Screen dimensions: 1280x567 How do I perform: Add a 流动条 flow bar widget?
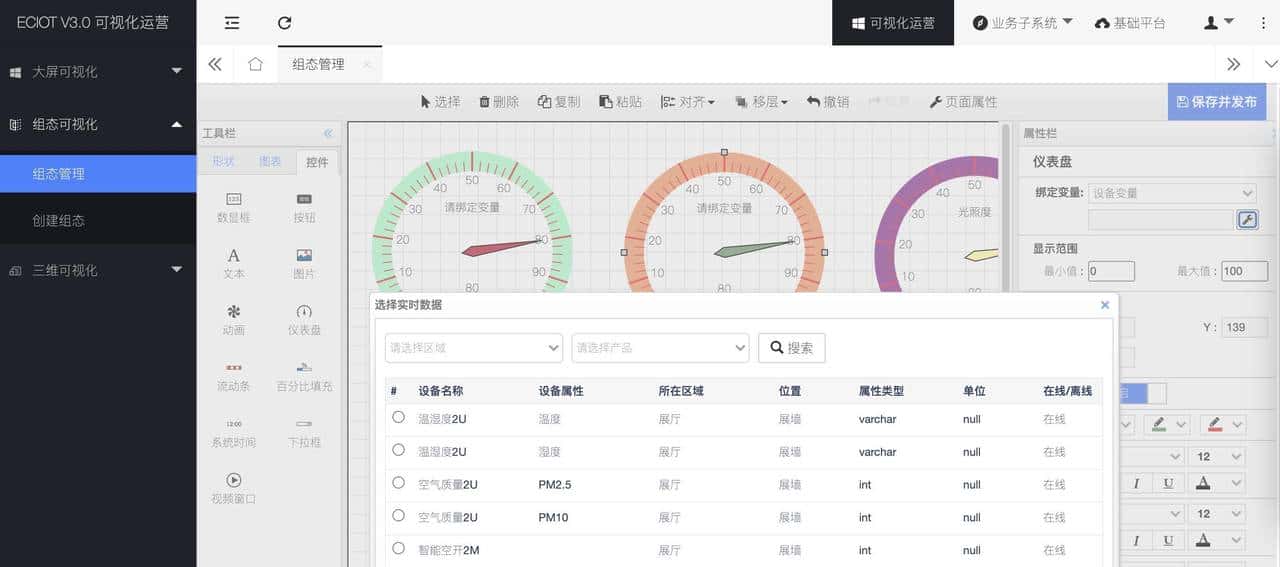pyautogui.click(x=233, y=376)
